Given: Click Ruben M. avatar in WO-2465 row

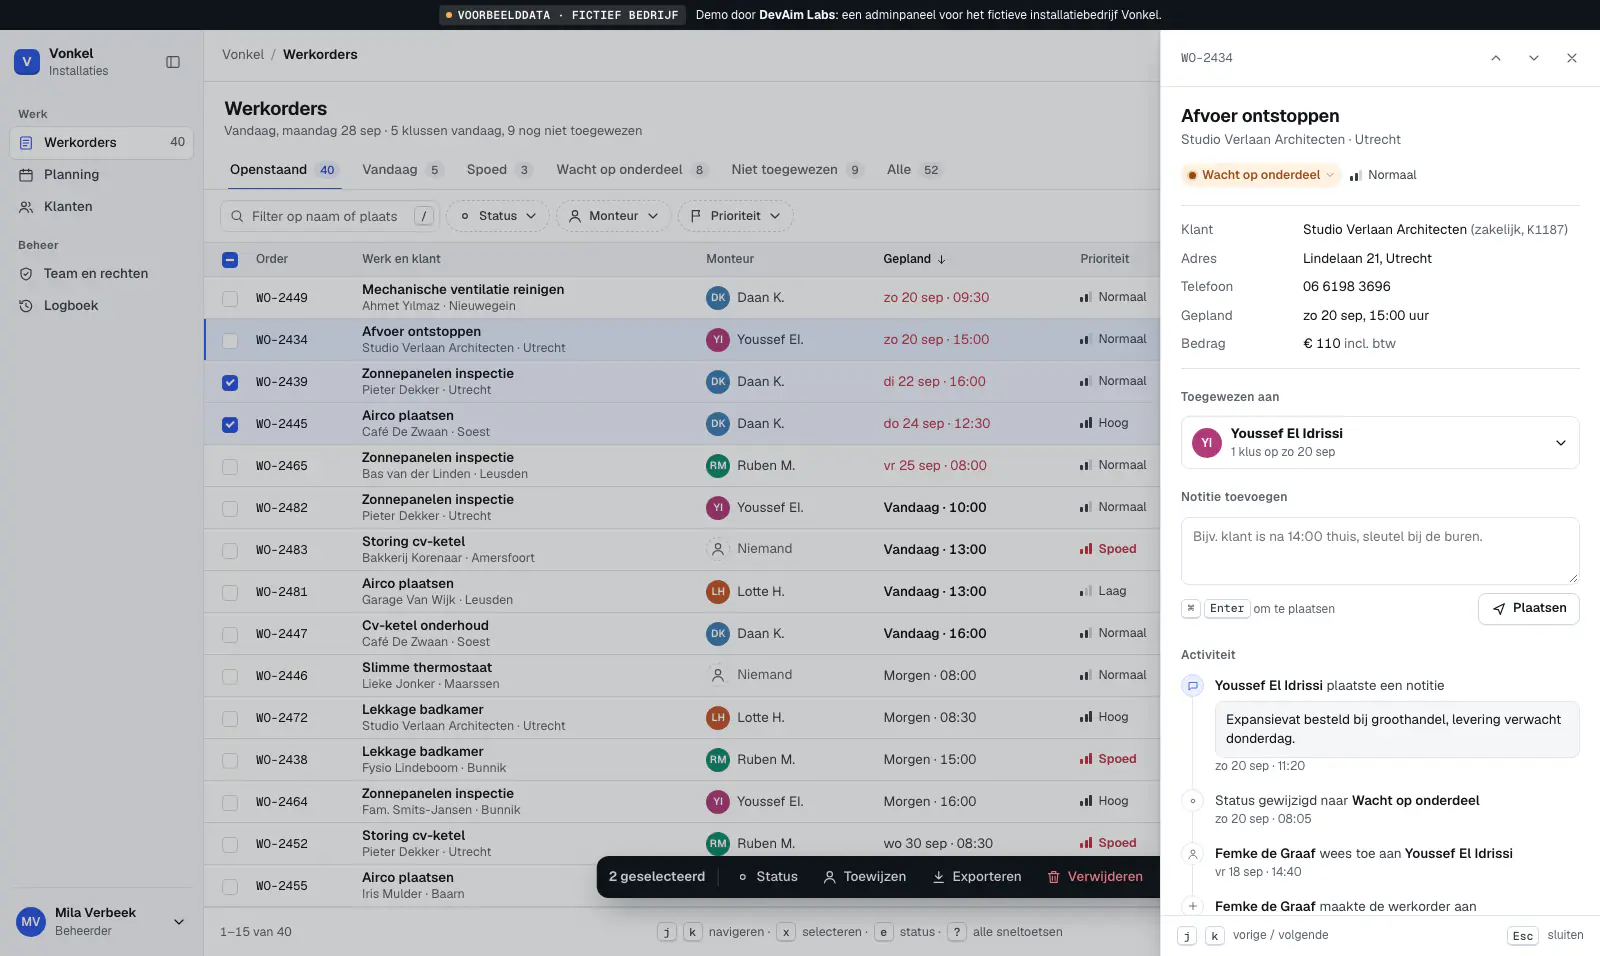Looking at the screenshot, I should coord(718,466).
